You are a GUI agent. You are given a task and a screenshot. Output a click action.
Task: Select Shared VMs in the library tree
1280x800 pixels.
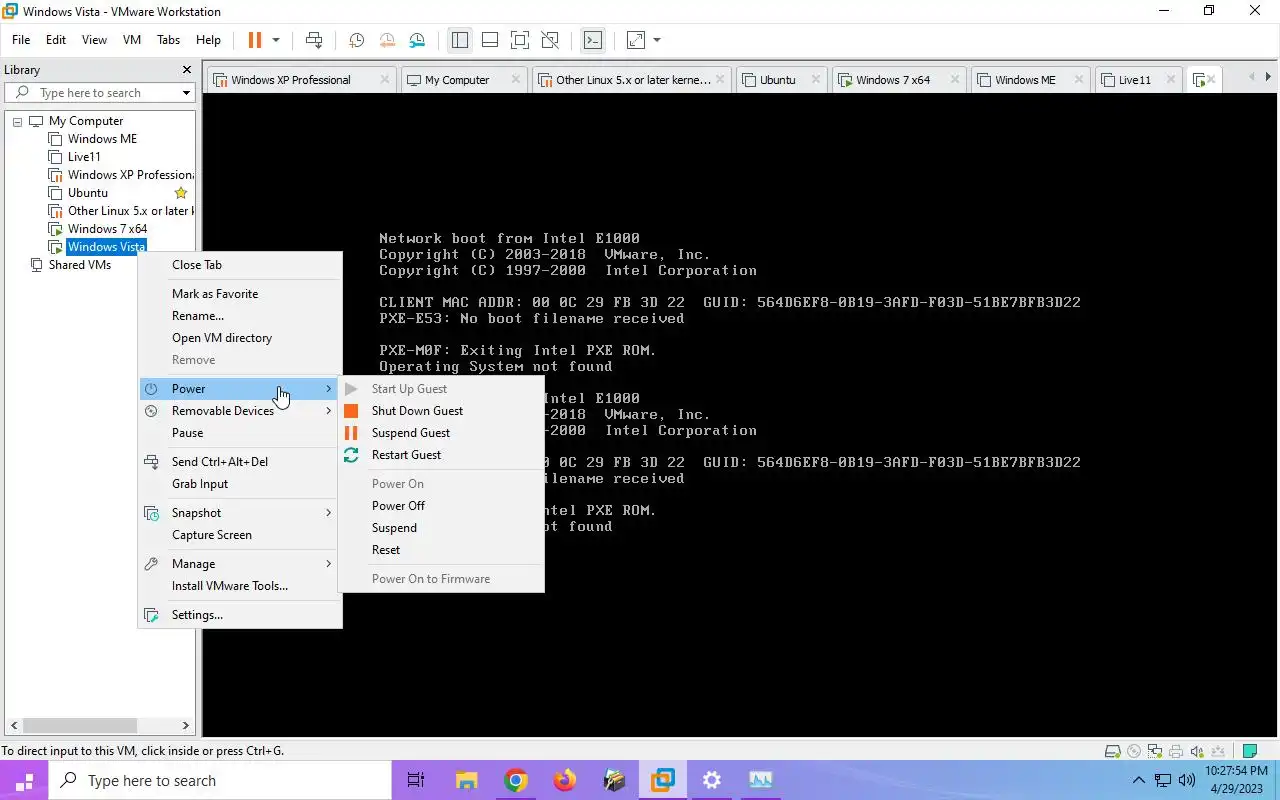point(79,265)
